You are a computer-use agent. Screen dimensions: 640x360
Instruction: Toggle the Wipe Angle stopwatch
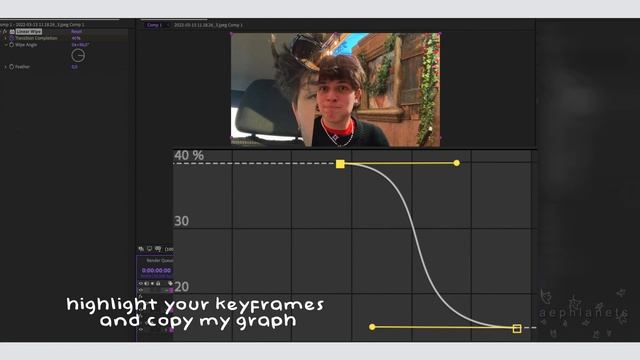[11, 45]
